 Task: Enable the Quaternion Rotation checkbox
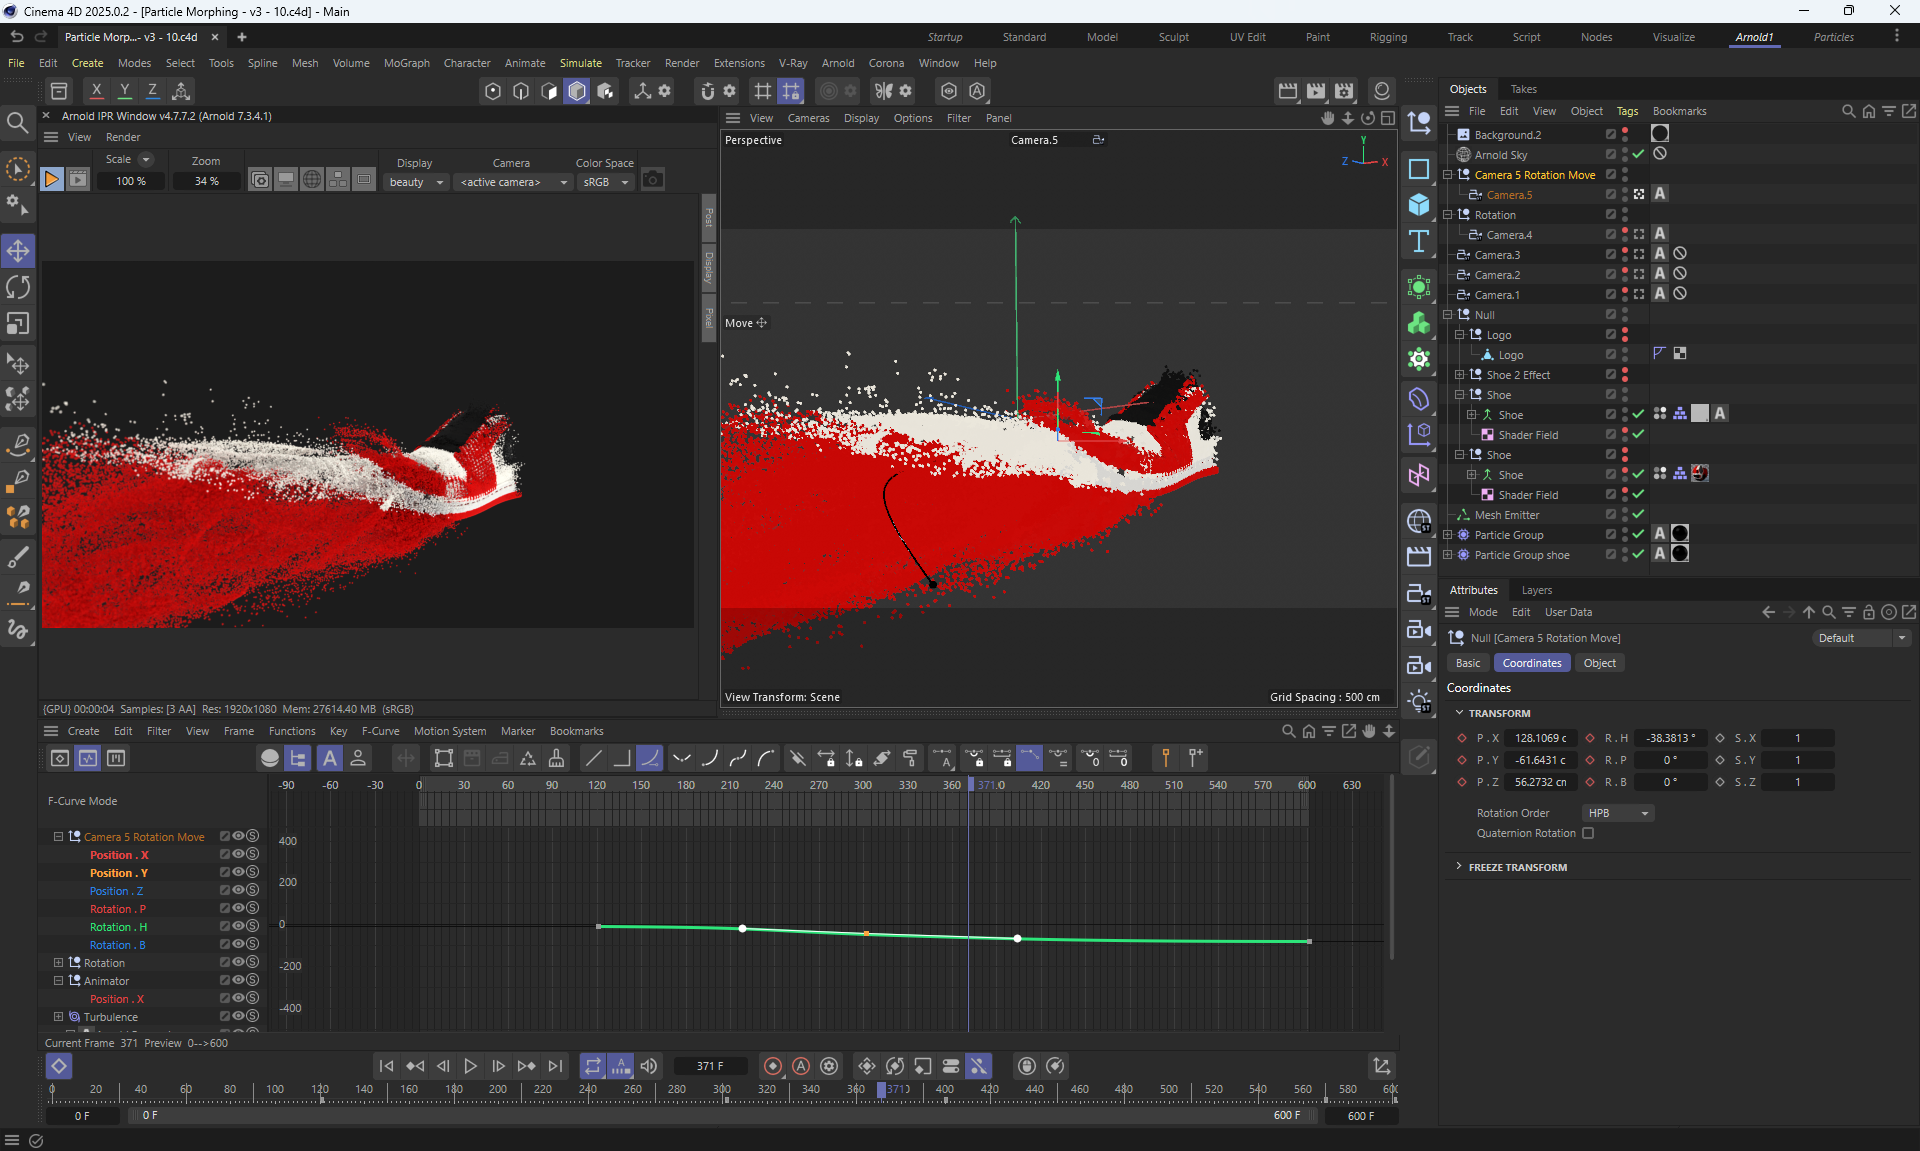point(1588,833)
